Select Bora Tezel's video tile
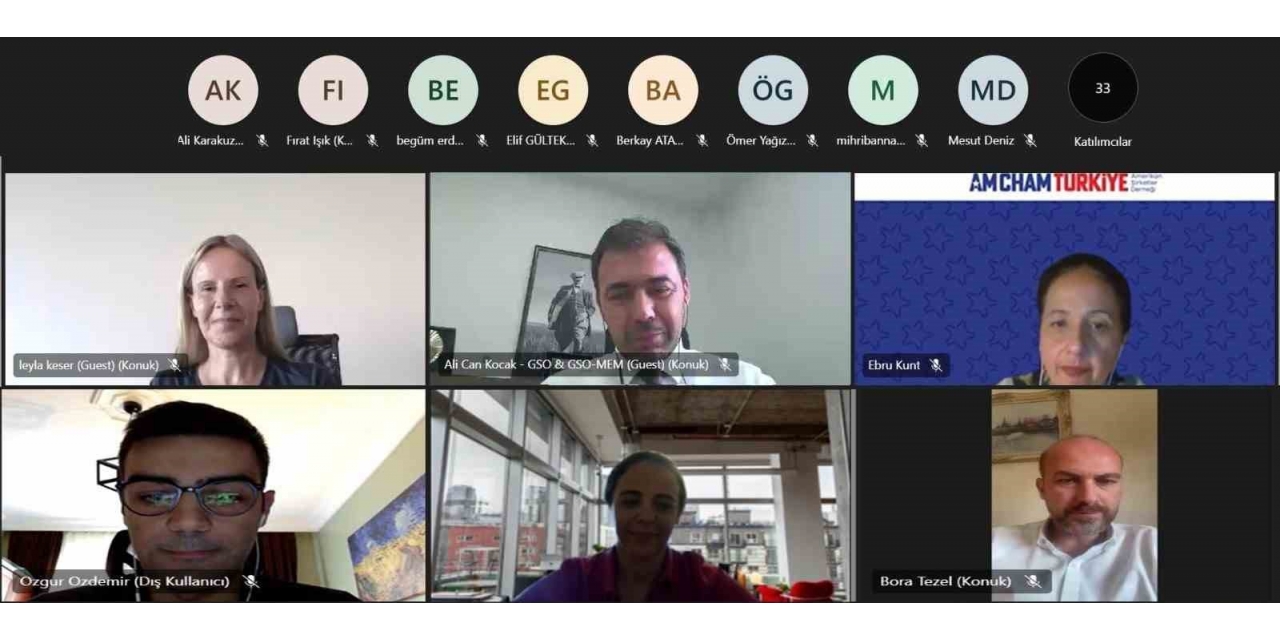Image resolution: width=1280 pixels, height=640 pixels. click(x=1067, y=495)
